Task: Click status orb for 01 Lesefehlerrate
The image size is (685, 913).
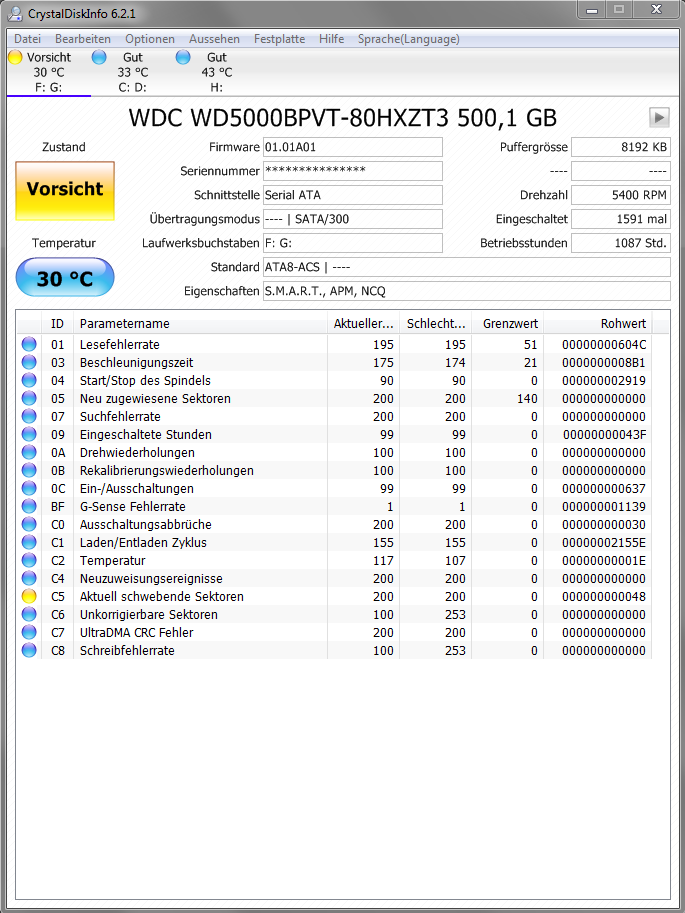Action: [29, 345]
